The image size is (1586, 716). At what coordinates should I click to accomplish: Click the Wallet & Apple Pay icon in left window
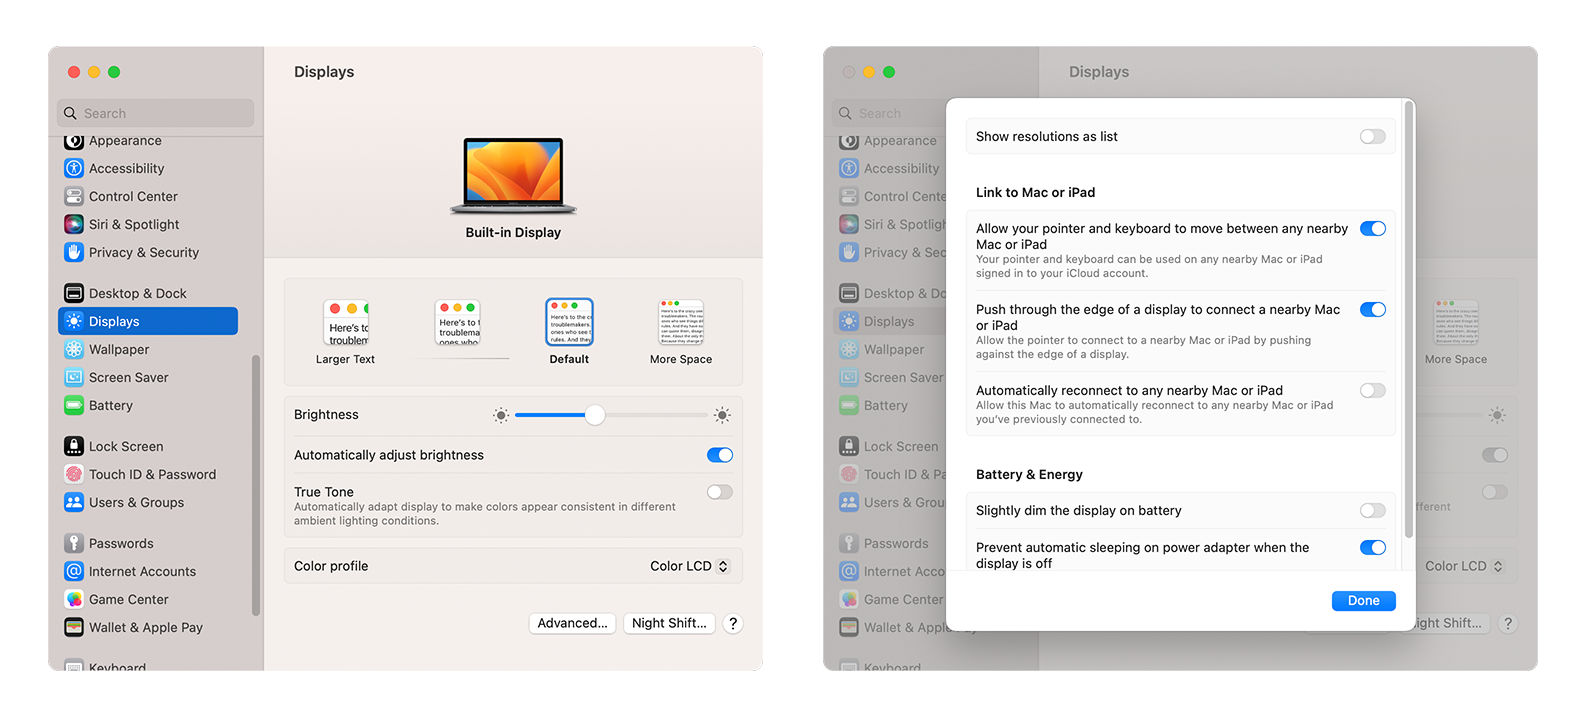tap(74, 627)
